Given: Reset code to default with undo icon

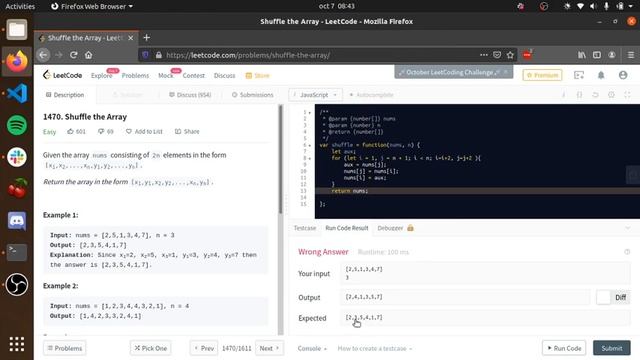Looking at the screenshot, I should point(595,95).
